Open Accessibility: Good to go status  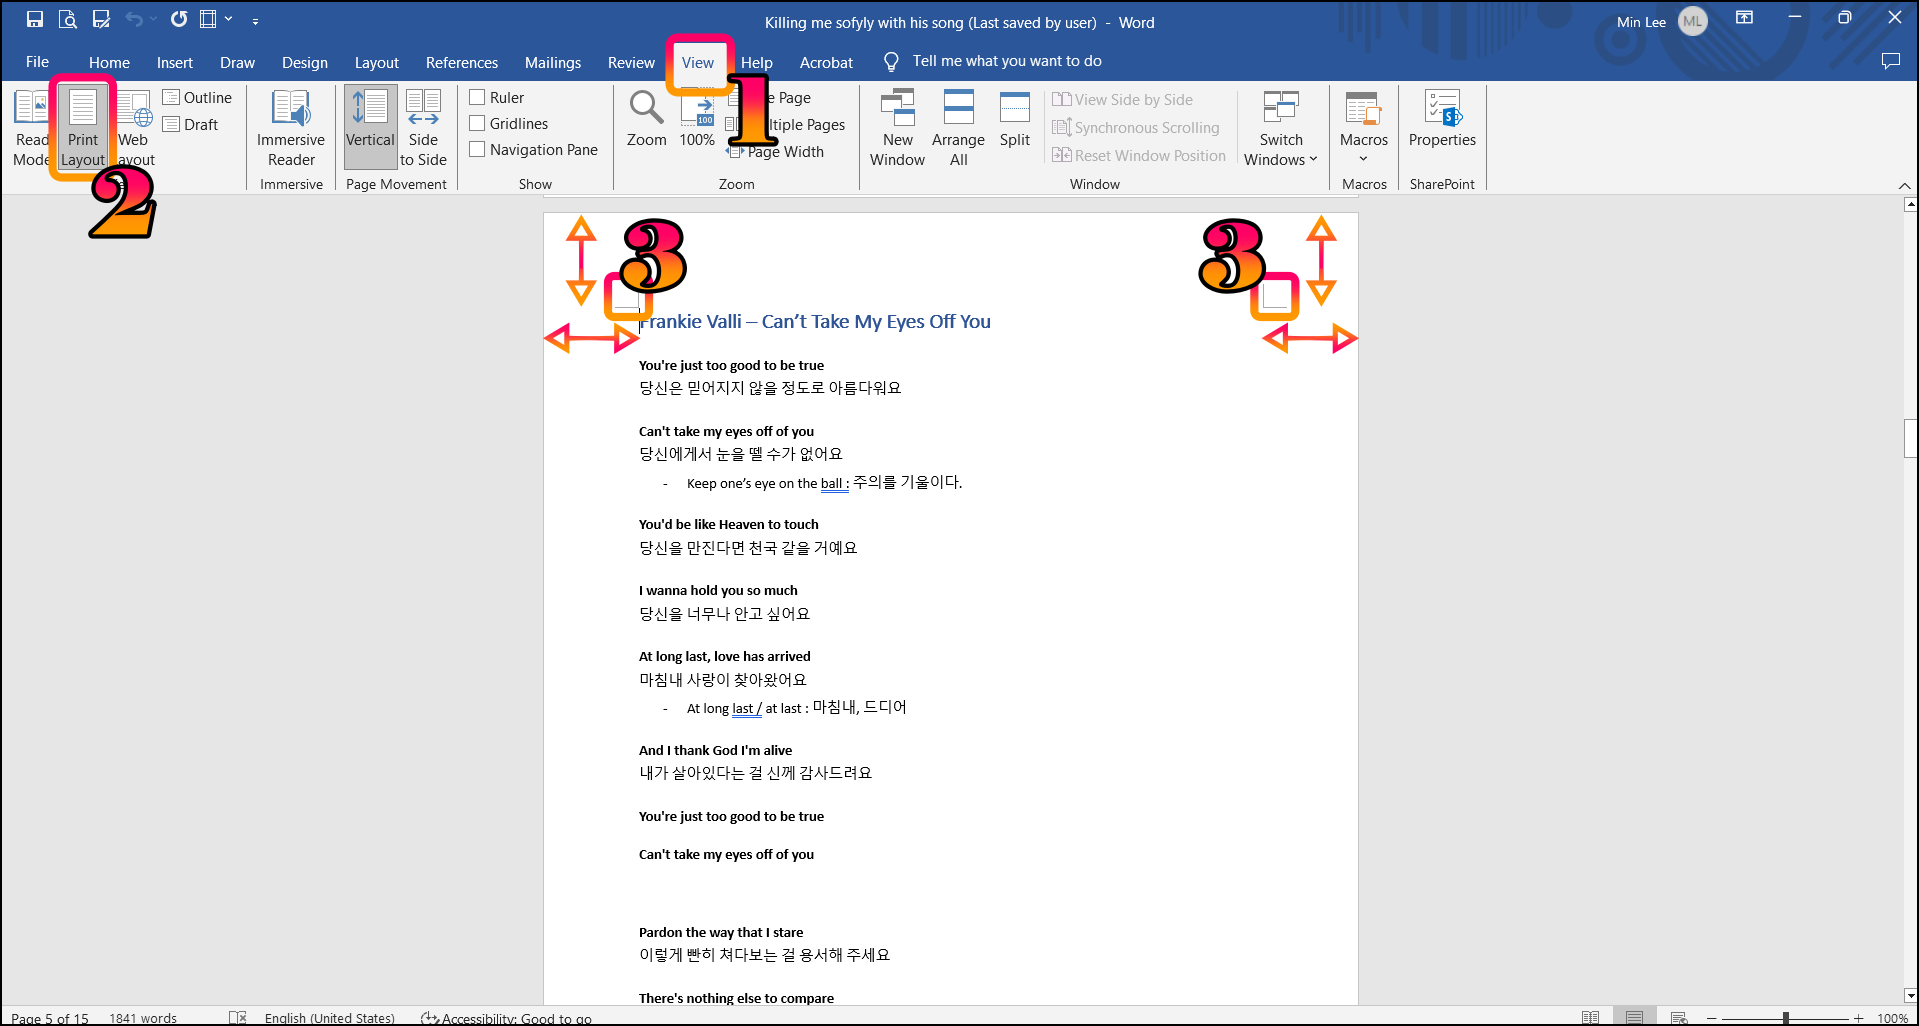click(x=506, y=1018)
